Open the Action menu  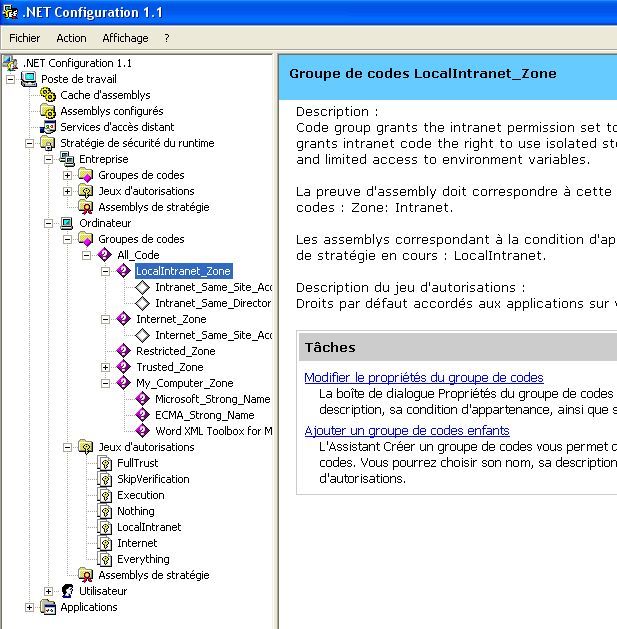click(x=71, y=38)
